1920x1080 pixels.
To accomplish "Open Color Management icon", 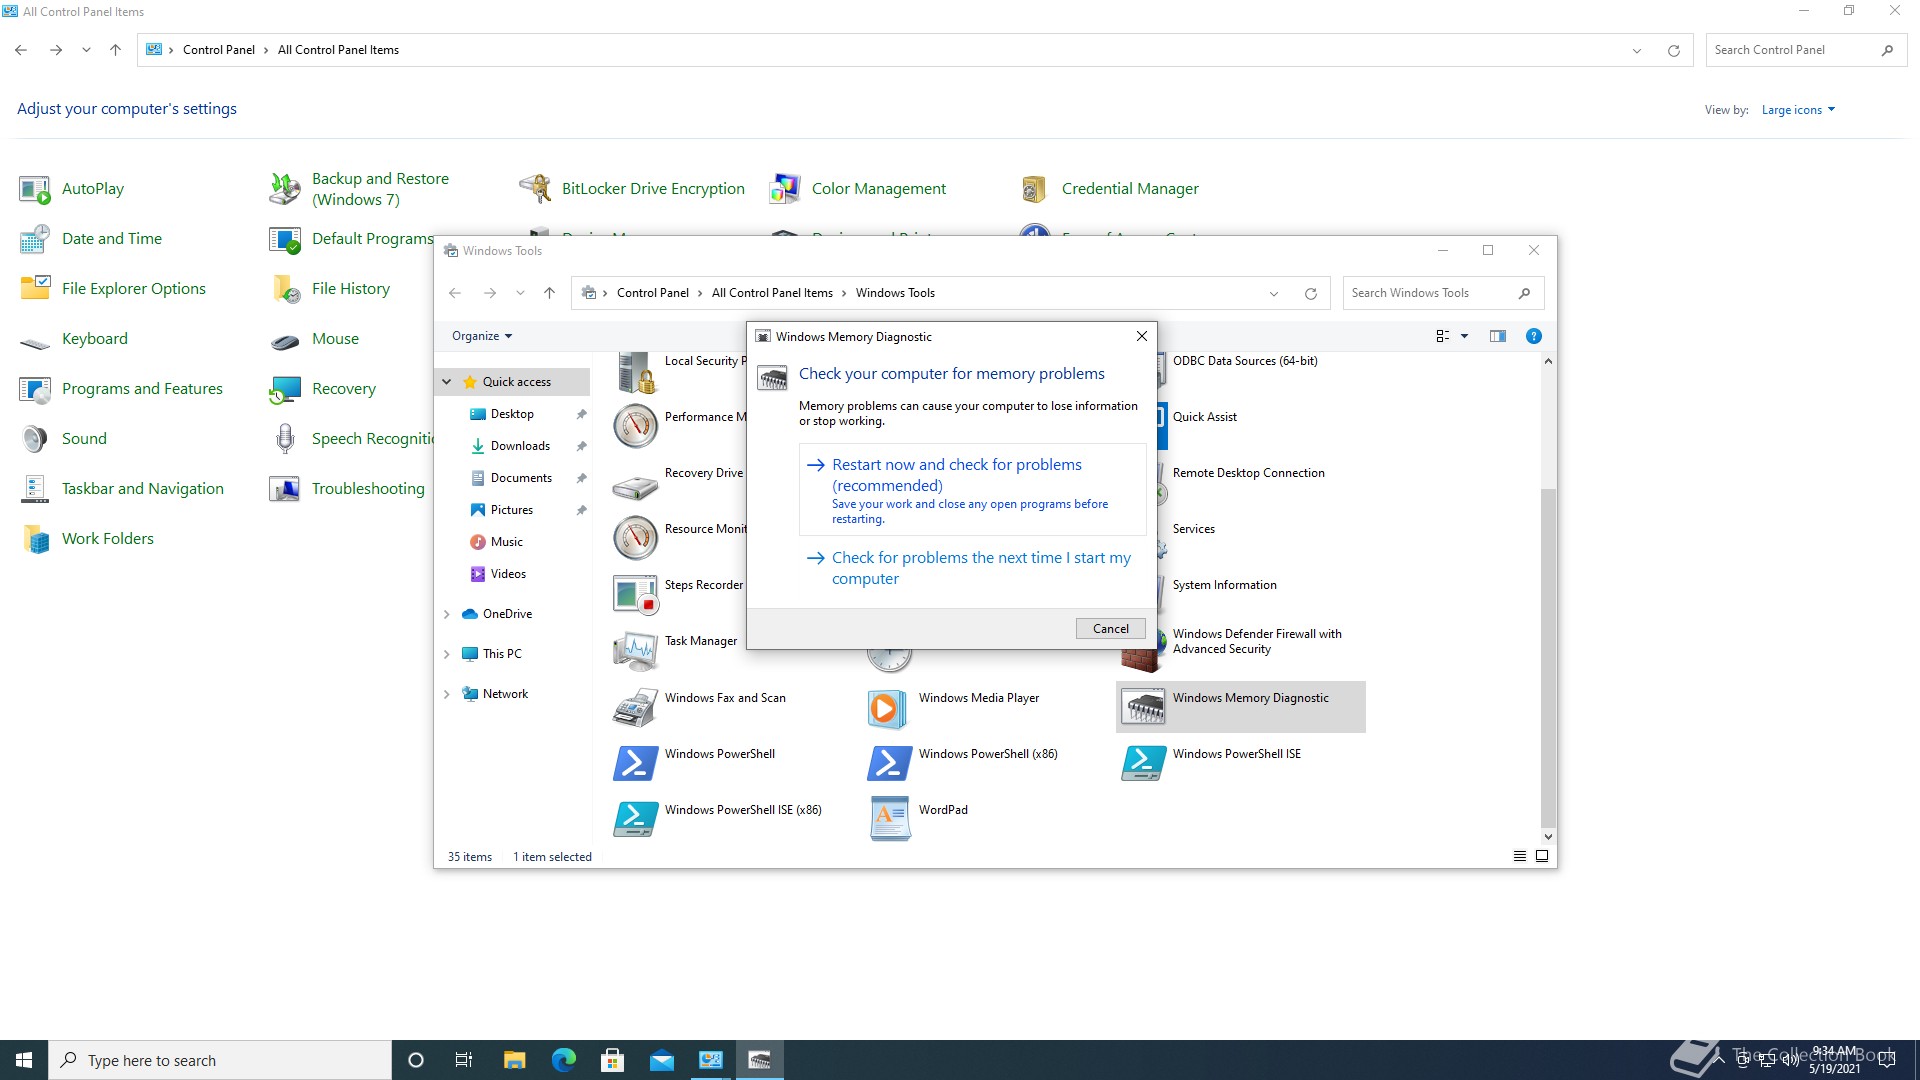I will pyautogui.click(x=785, y=189).
